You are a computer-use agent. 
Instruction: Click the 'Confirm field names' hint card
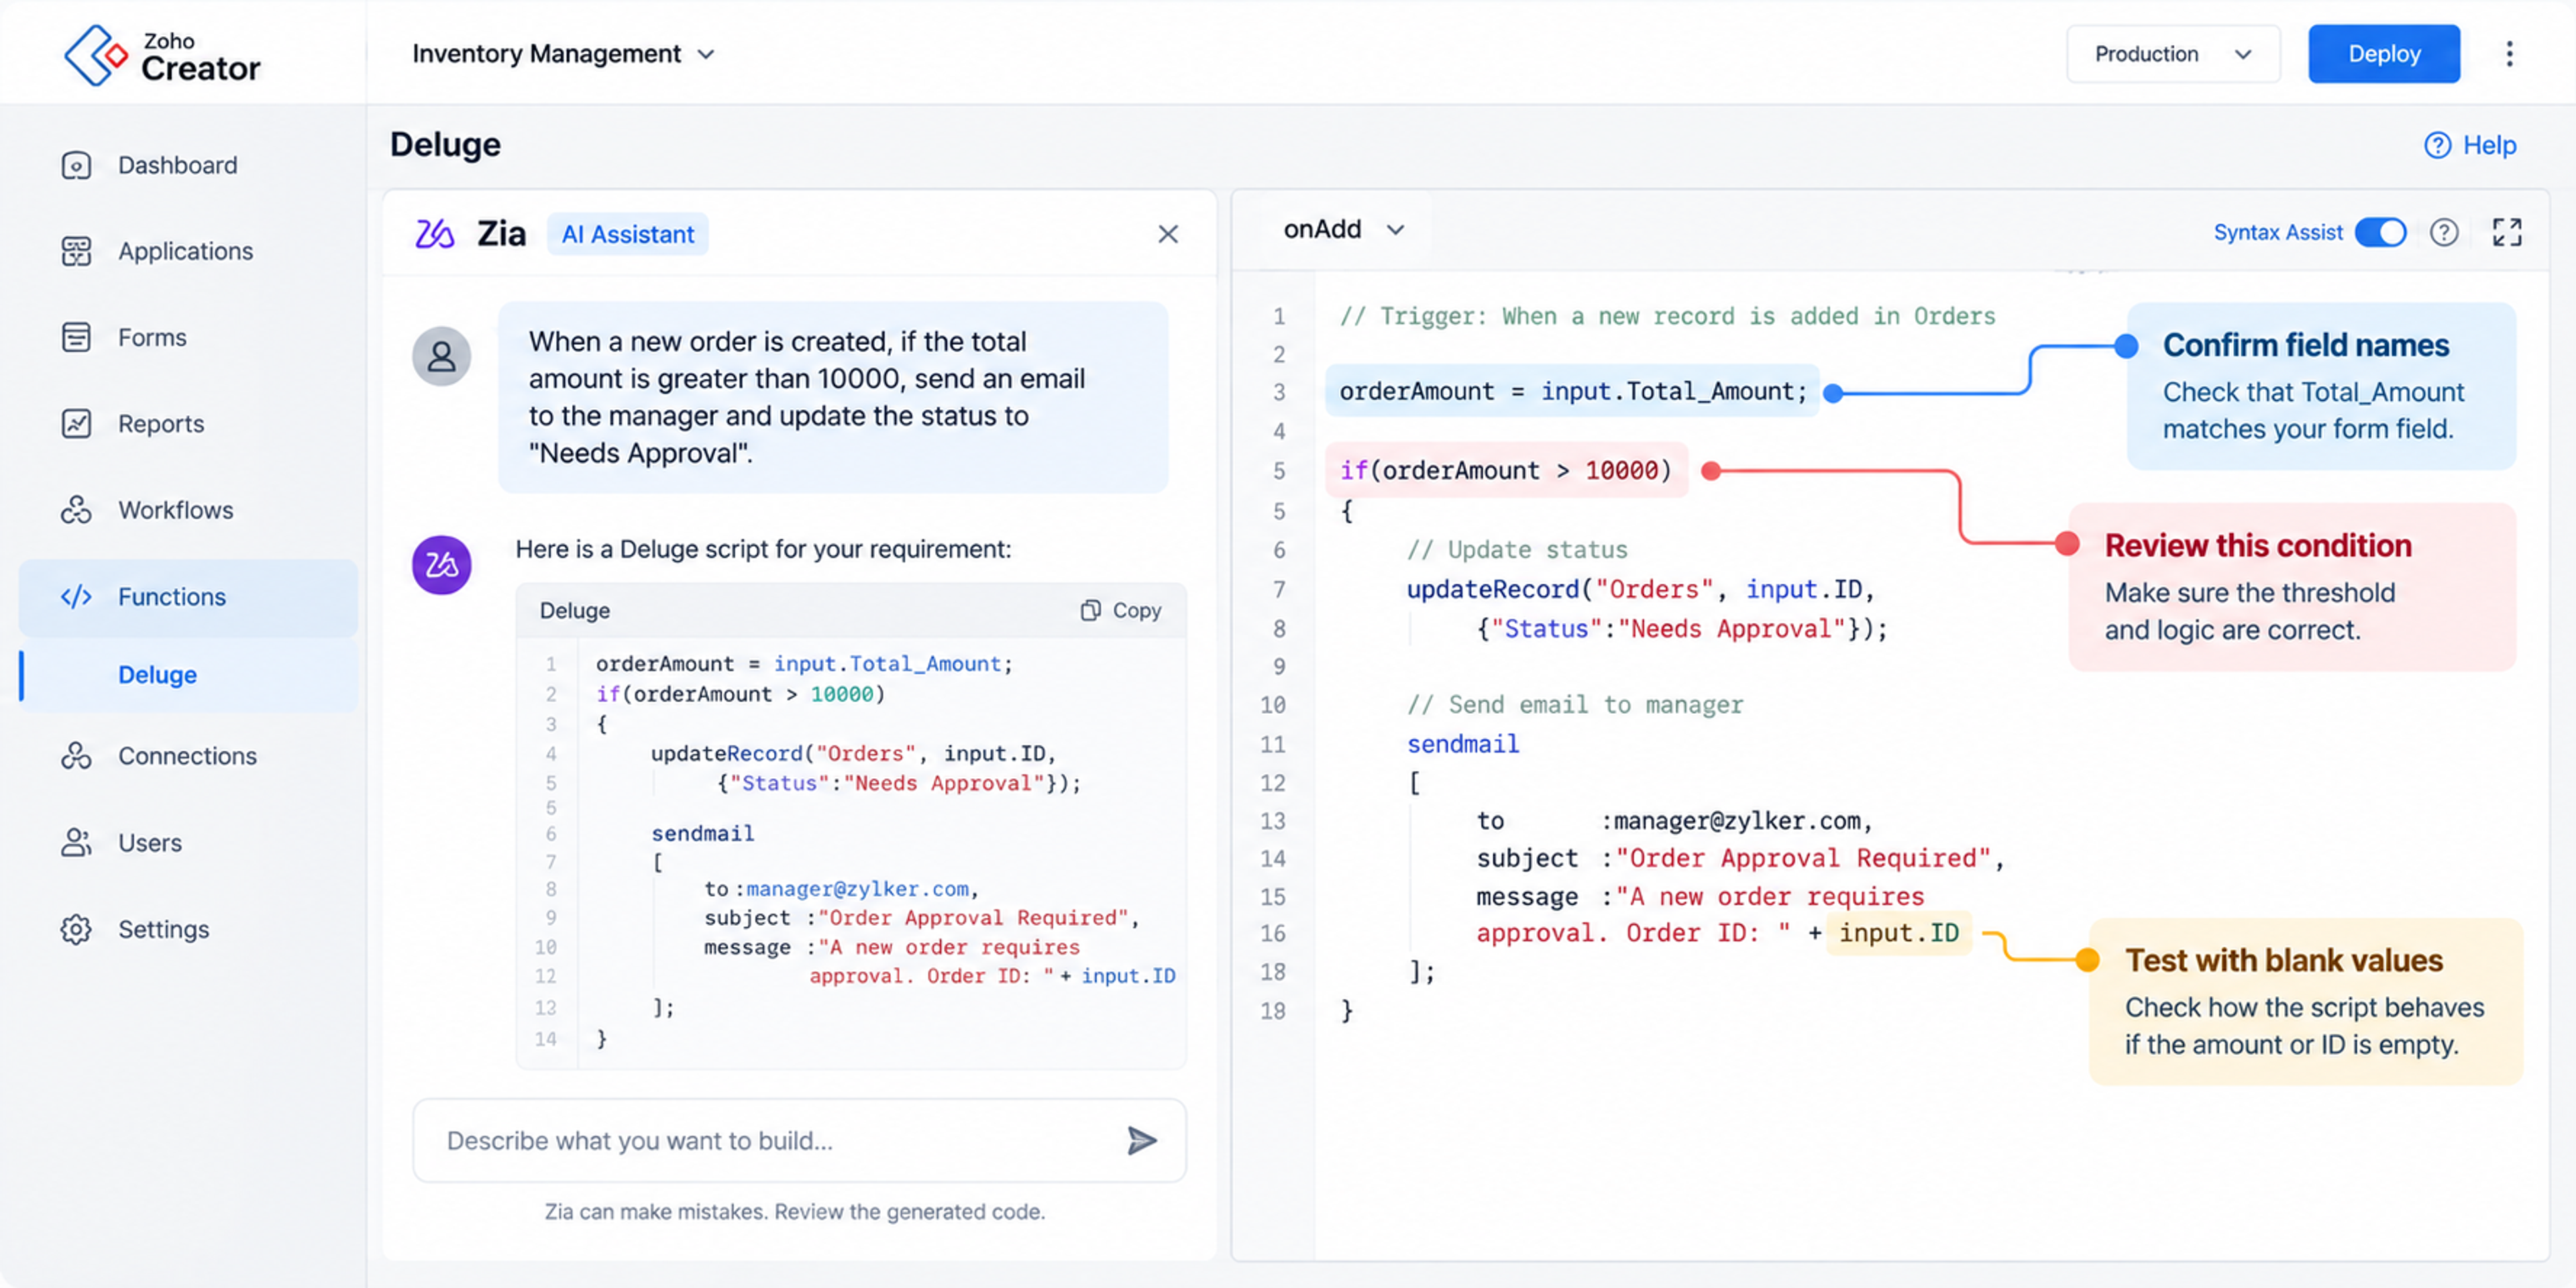point(2321,386)
